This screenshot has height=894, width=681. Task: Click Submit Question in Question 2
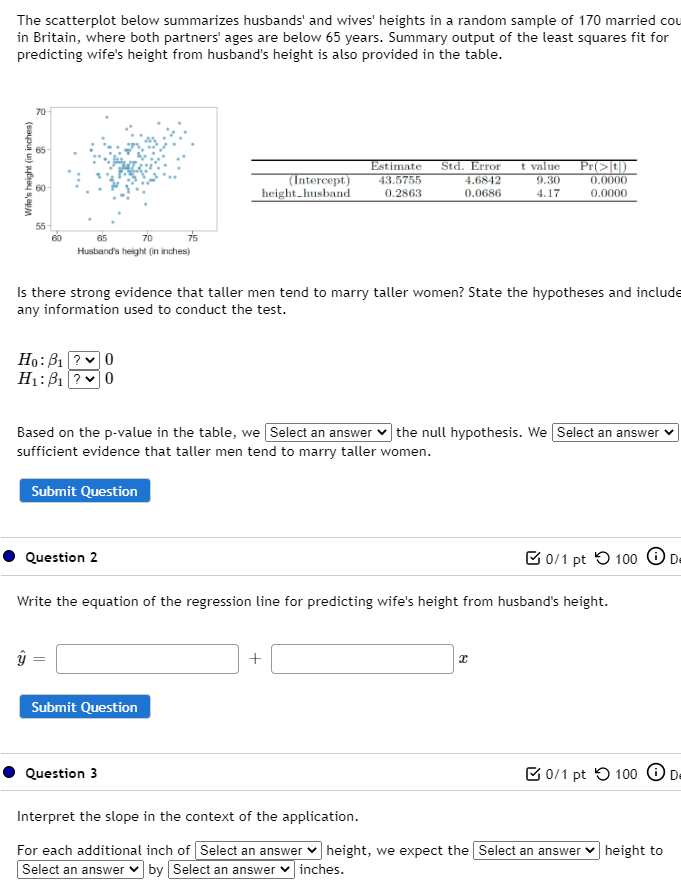tap(84, 706)
